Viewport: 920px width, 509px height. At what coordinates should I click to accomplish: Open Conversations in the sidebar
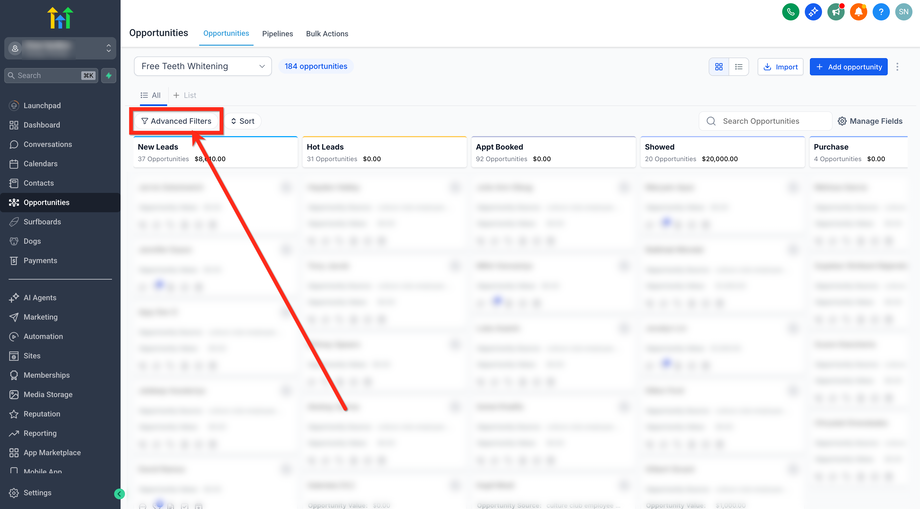click(x=48, y=144)
